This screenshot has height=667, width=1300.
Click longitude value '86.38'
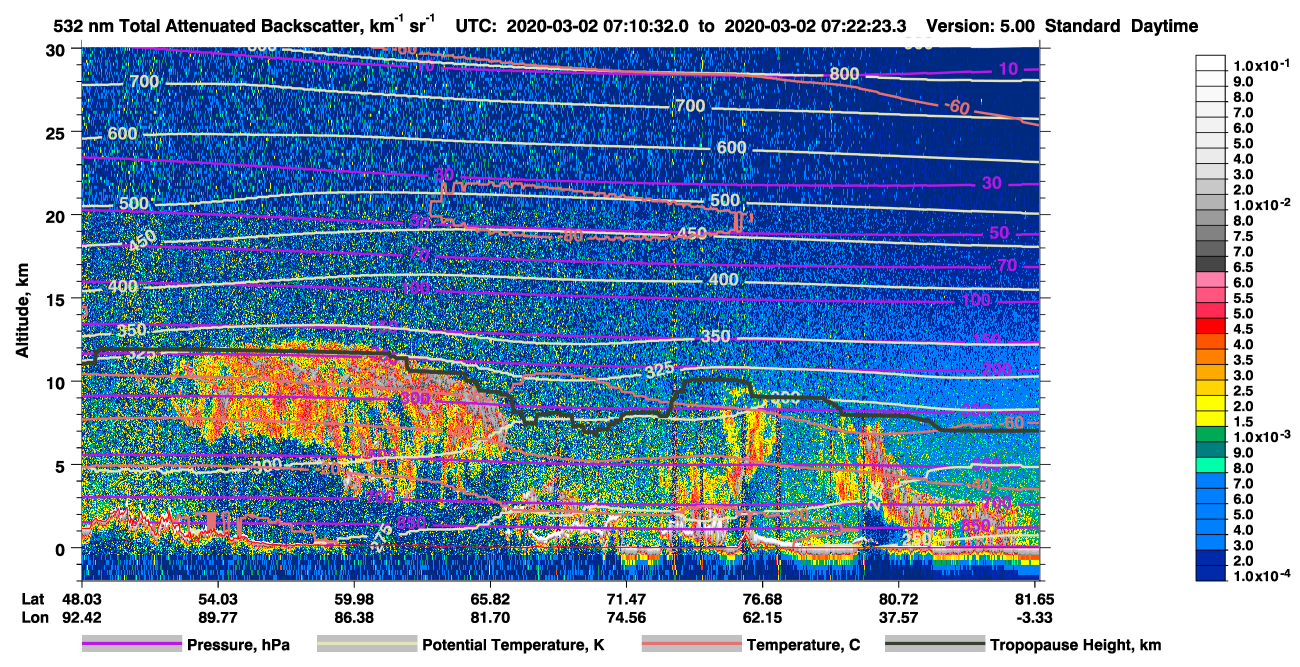(354, 617)
